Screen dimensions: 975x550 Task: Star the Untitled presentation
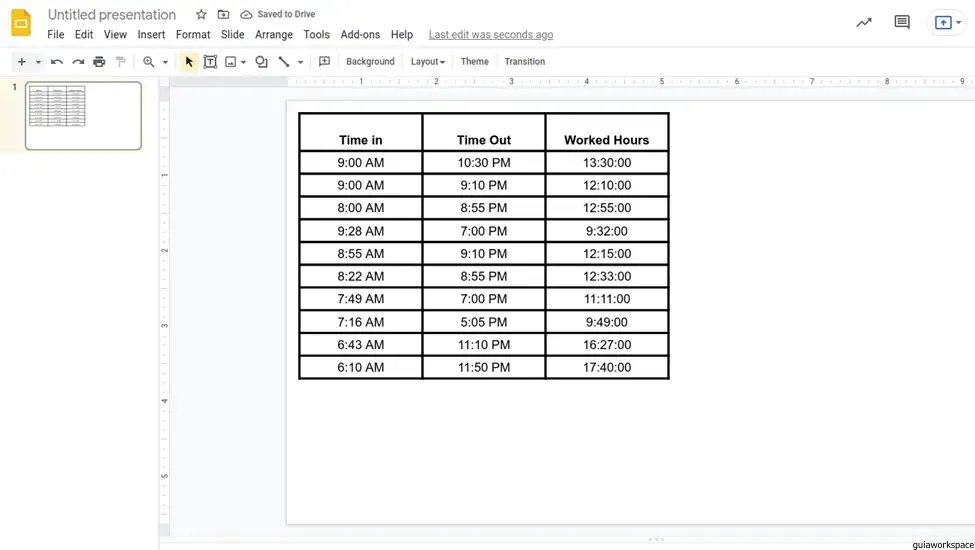coord(201,14)
